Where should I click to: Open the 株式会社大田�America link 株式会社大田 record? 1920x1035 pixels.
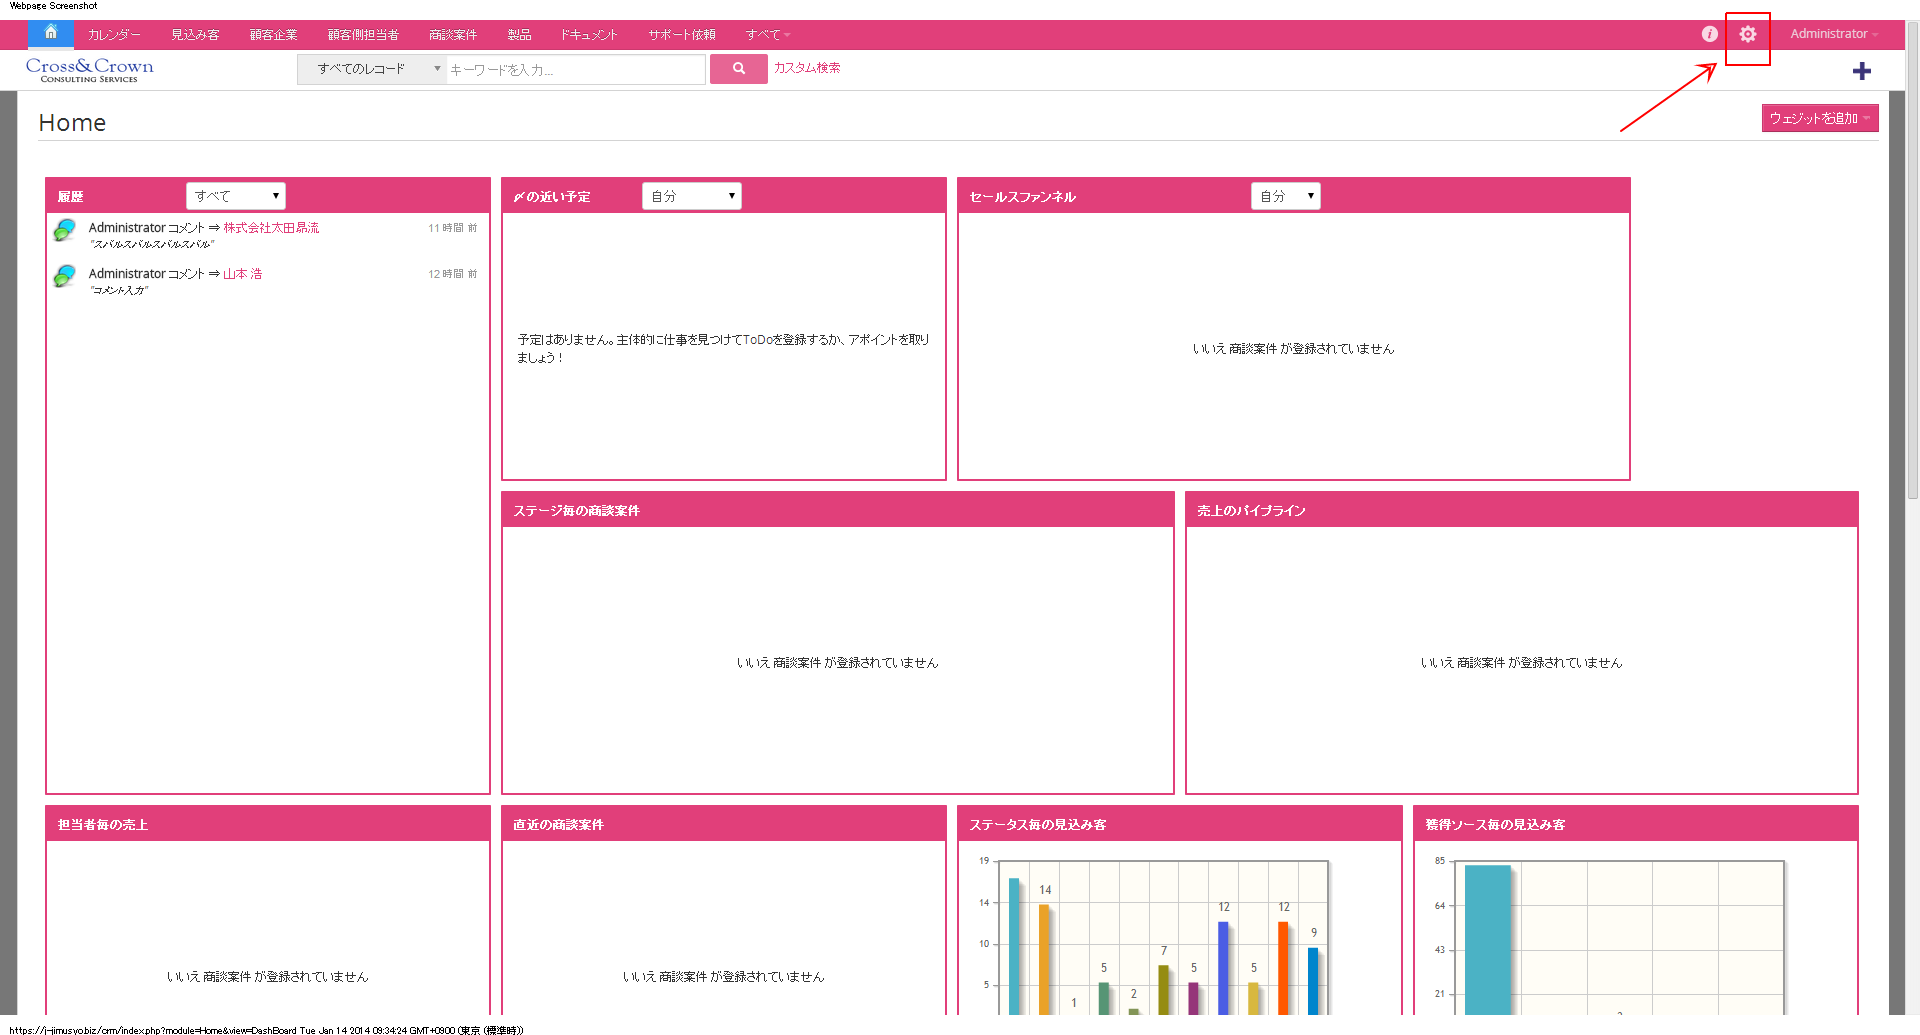[x=271, y=228]
